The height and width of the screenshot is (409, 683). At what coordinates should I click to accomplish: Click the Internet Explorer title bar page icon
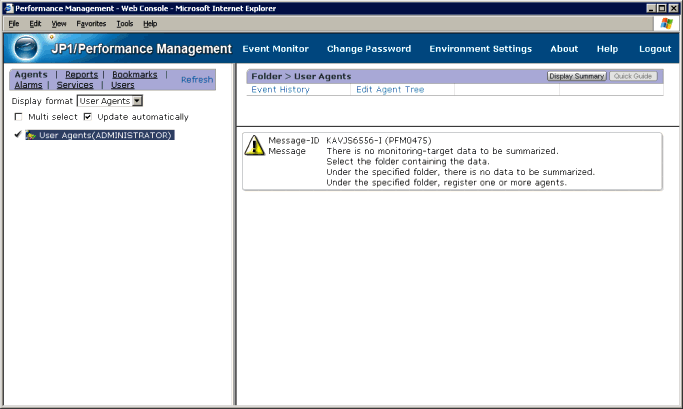point(8,8)
